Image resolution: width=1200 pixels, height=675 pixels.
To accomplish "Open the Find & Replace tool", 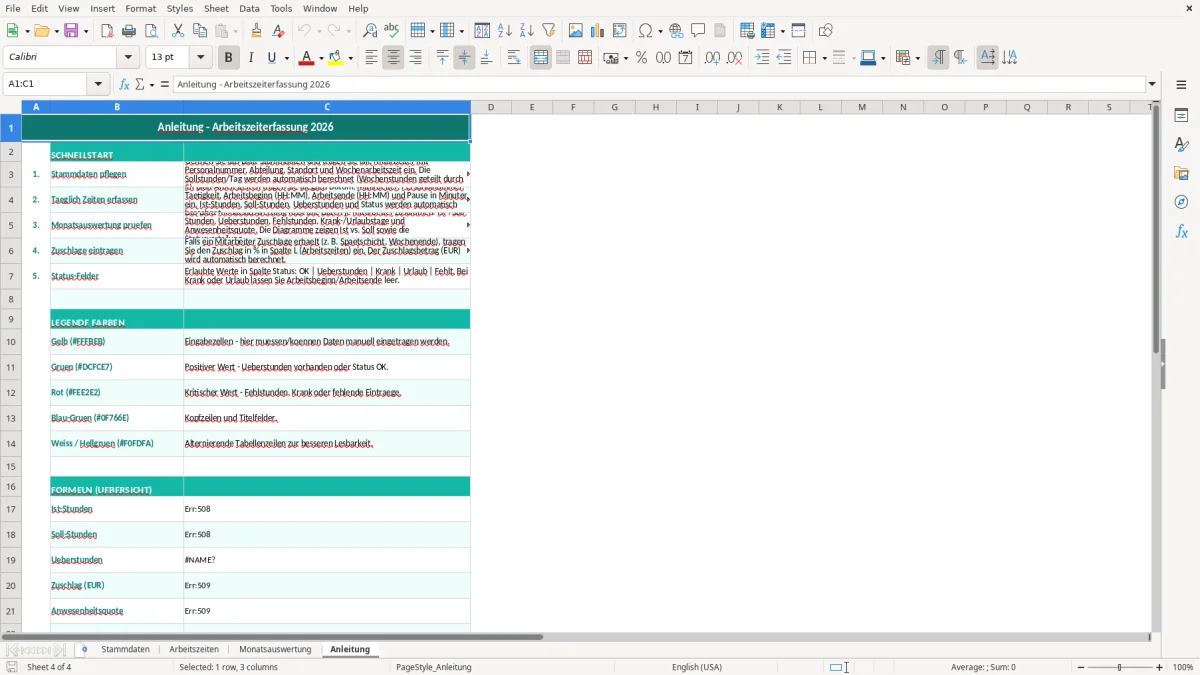I will pyautogui.click(x=370, y=31).
